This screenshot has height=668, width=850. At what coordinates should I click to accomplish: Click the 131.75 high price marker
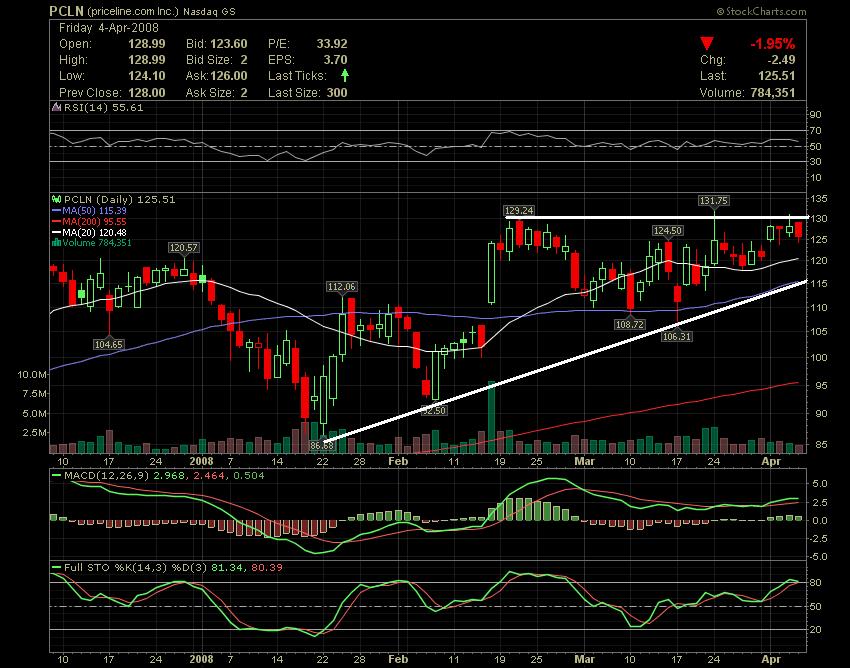714,201
